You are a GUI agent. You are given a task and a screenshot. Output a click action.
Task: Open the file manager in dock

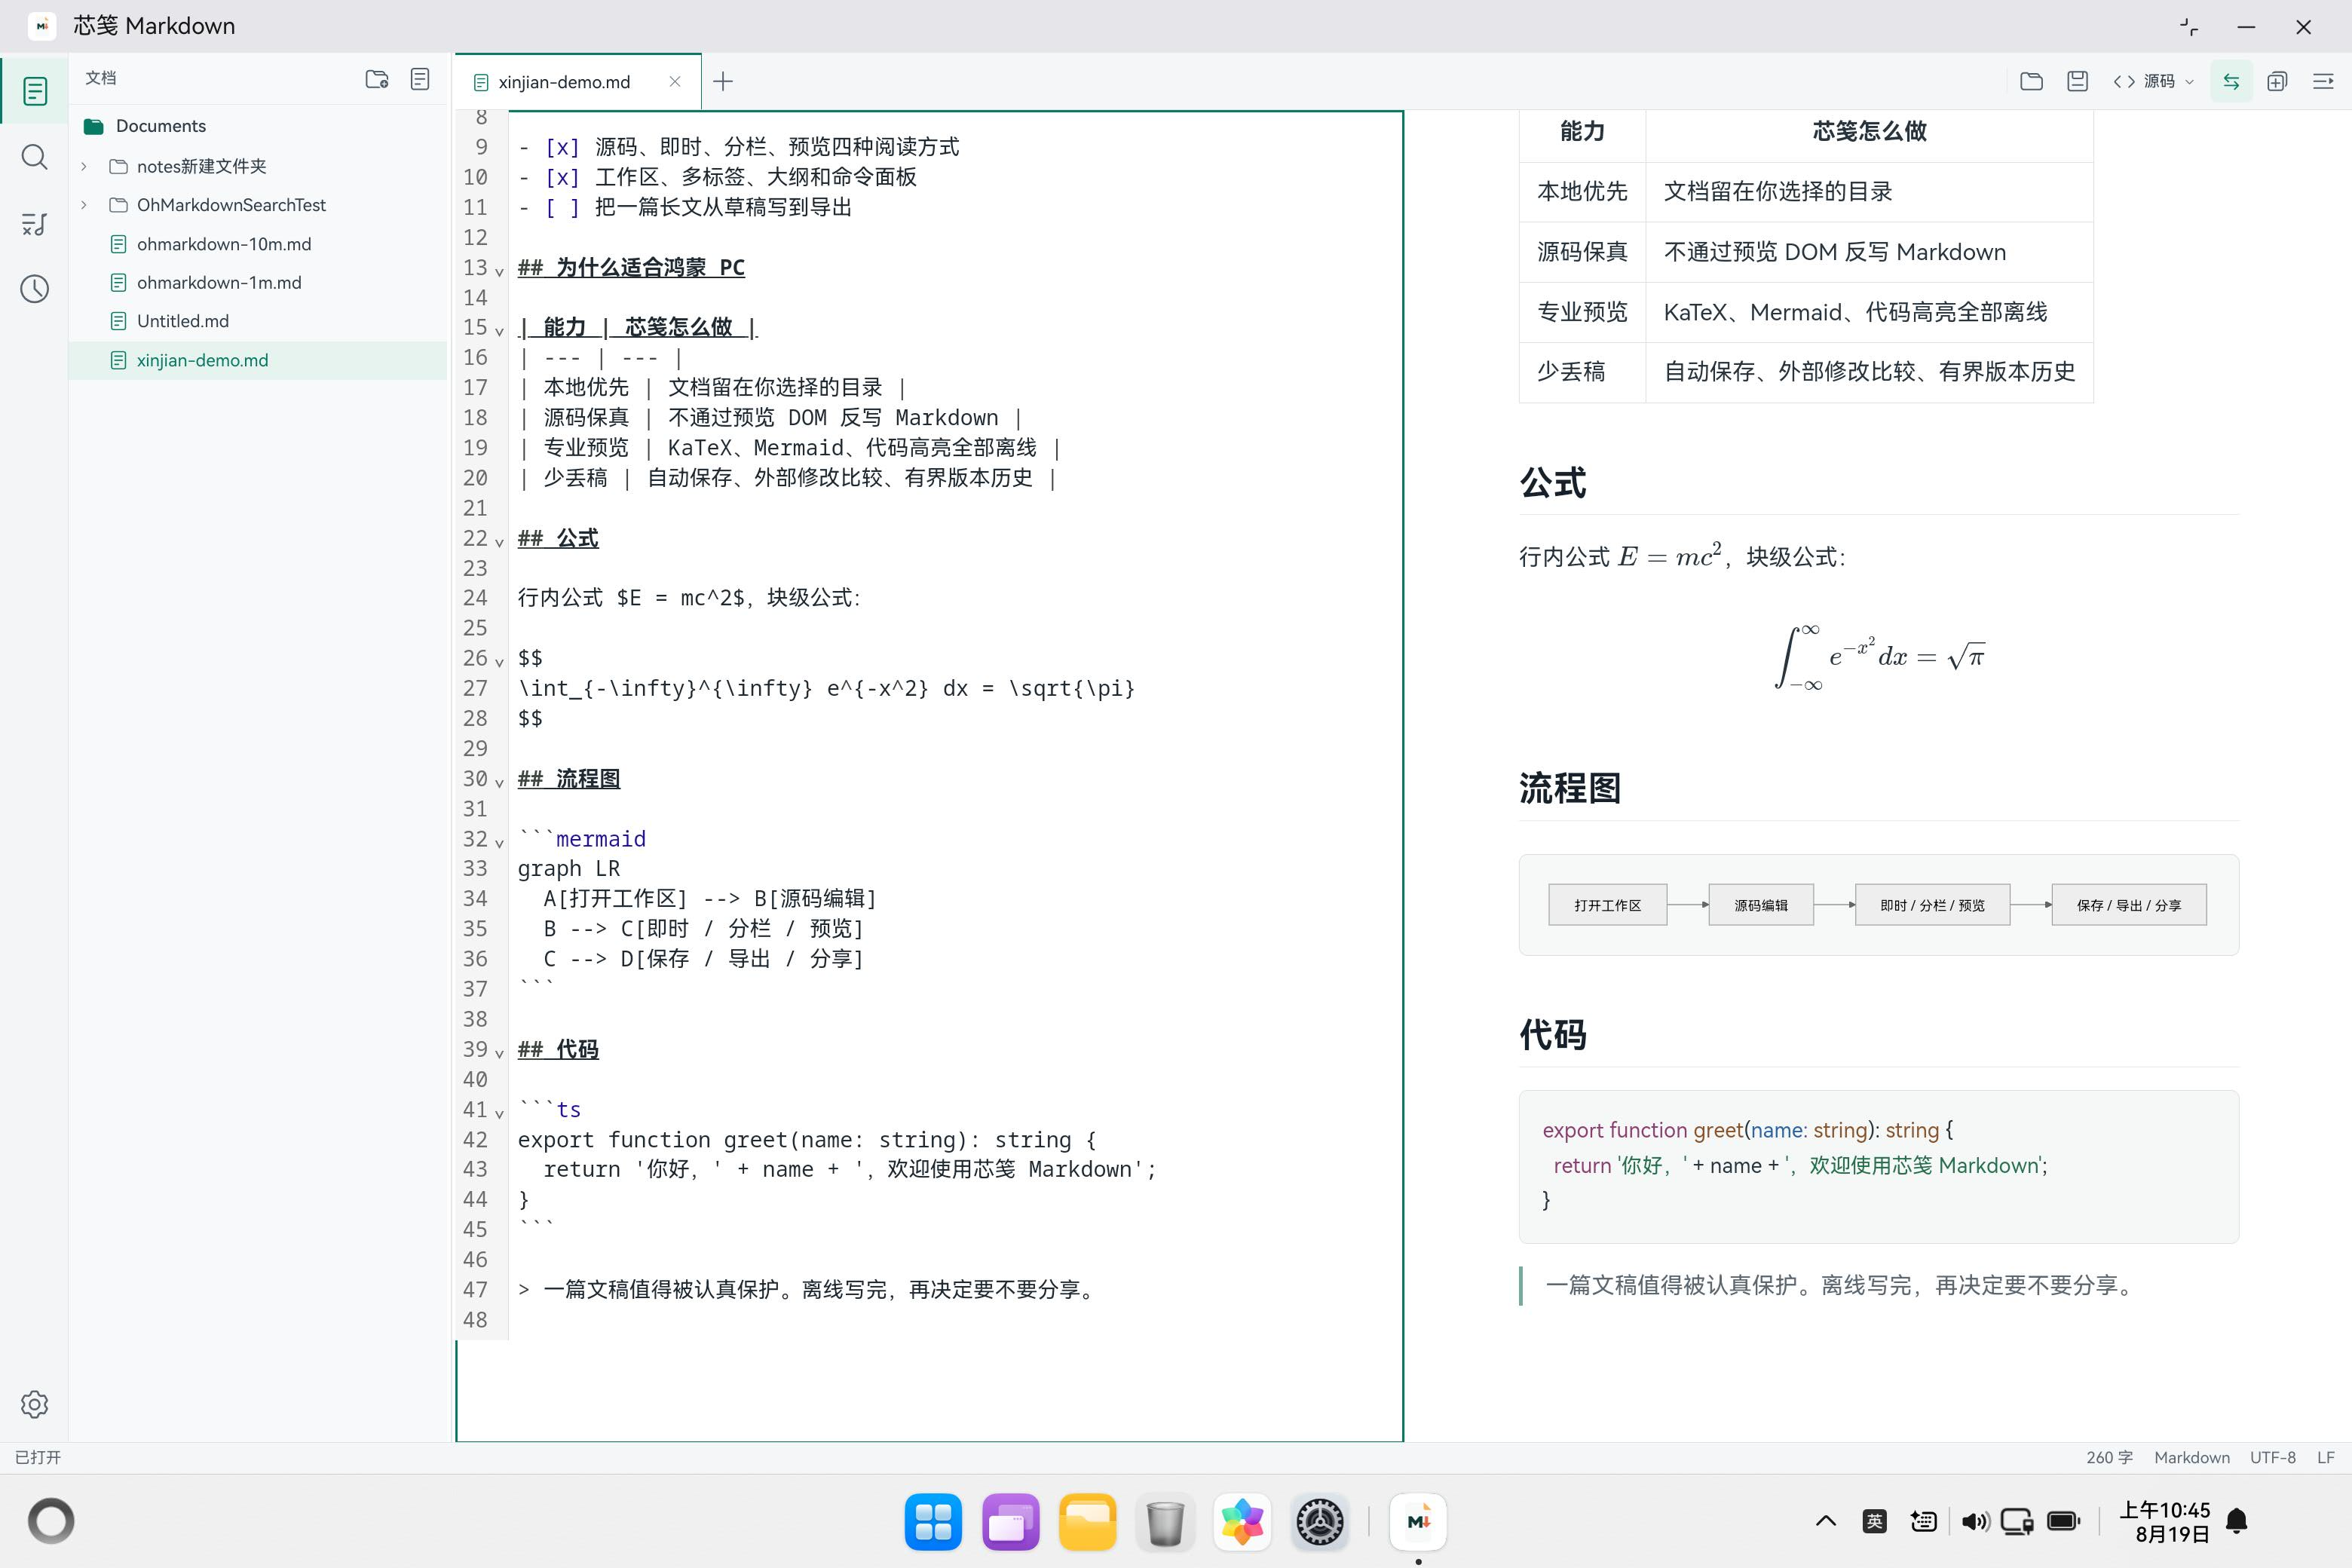coord(1087,1522)
